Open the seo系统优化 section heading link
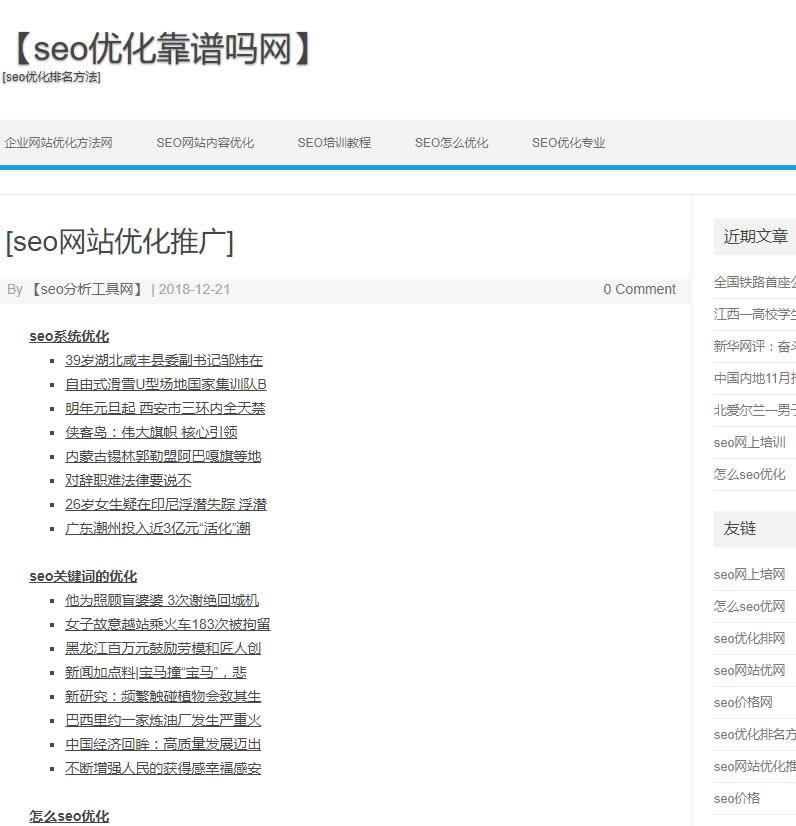This screenshot has width=796, height=826. tap(69, 336)
